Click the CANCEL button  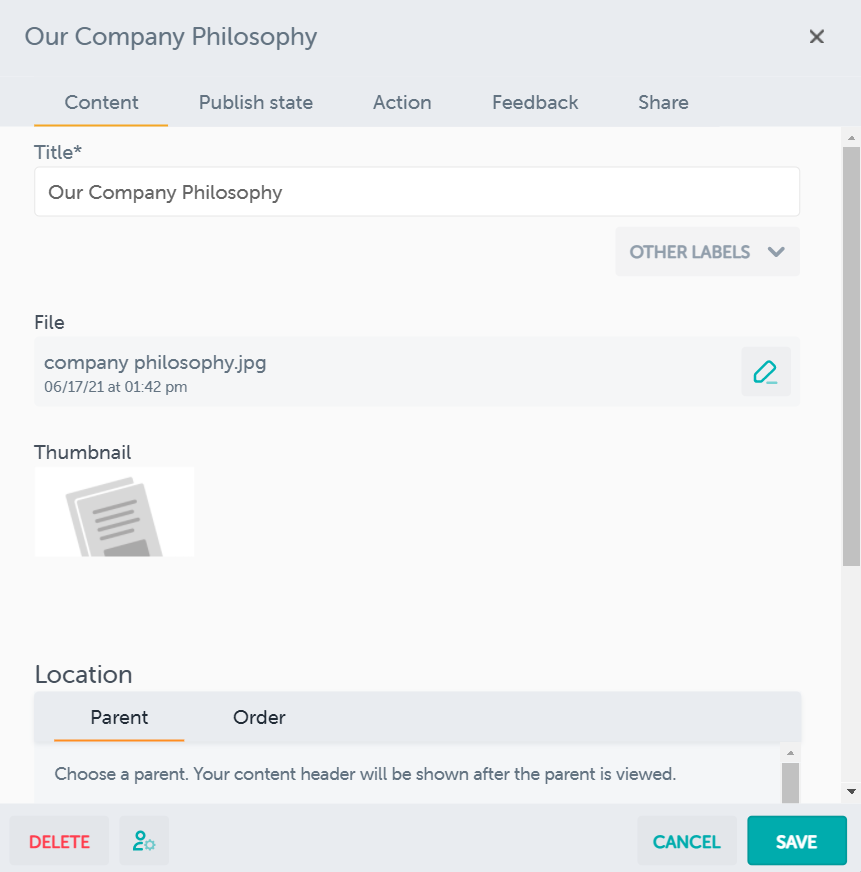coord(686,841)
